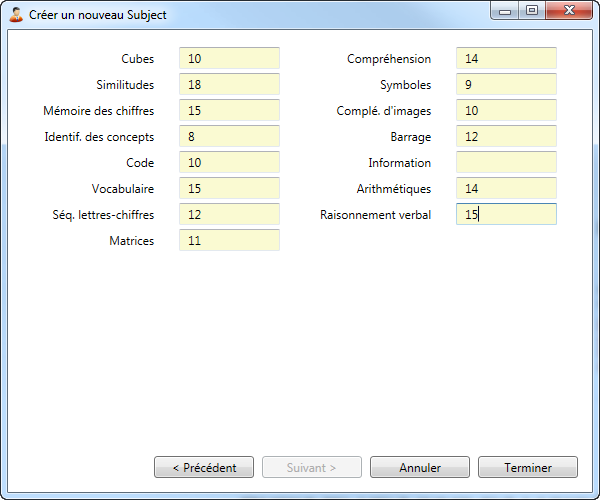Click the Précédent button
Screen dimensions: 600x500
point(204,467)
